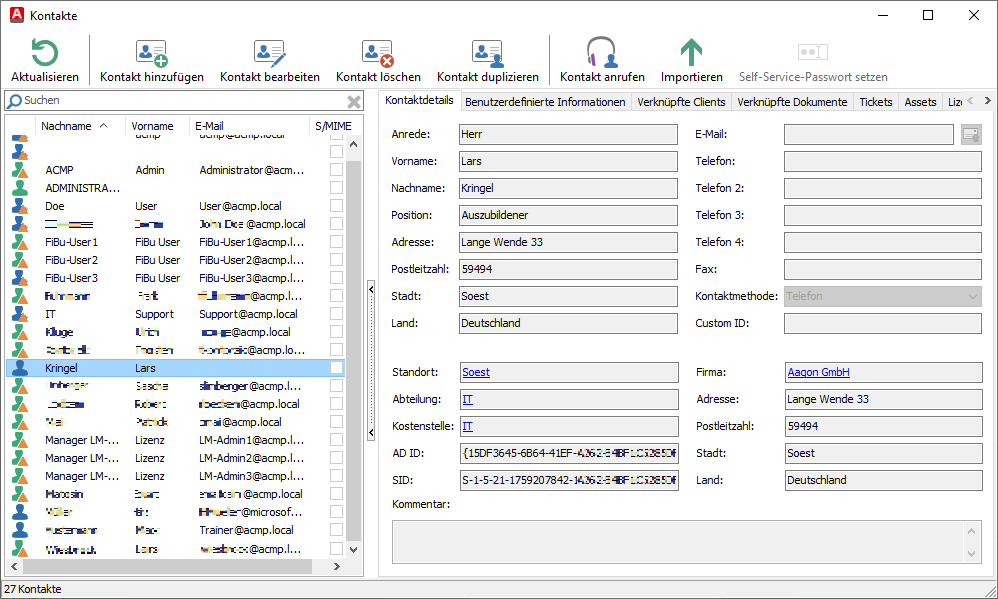
Task: Toggle S/MIME checkbox for IT Support row
Action: pyautogui.click(x=336, y=314)
